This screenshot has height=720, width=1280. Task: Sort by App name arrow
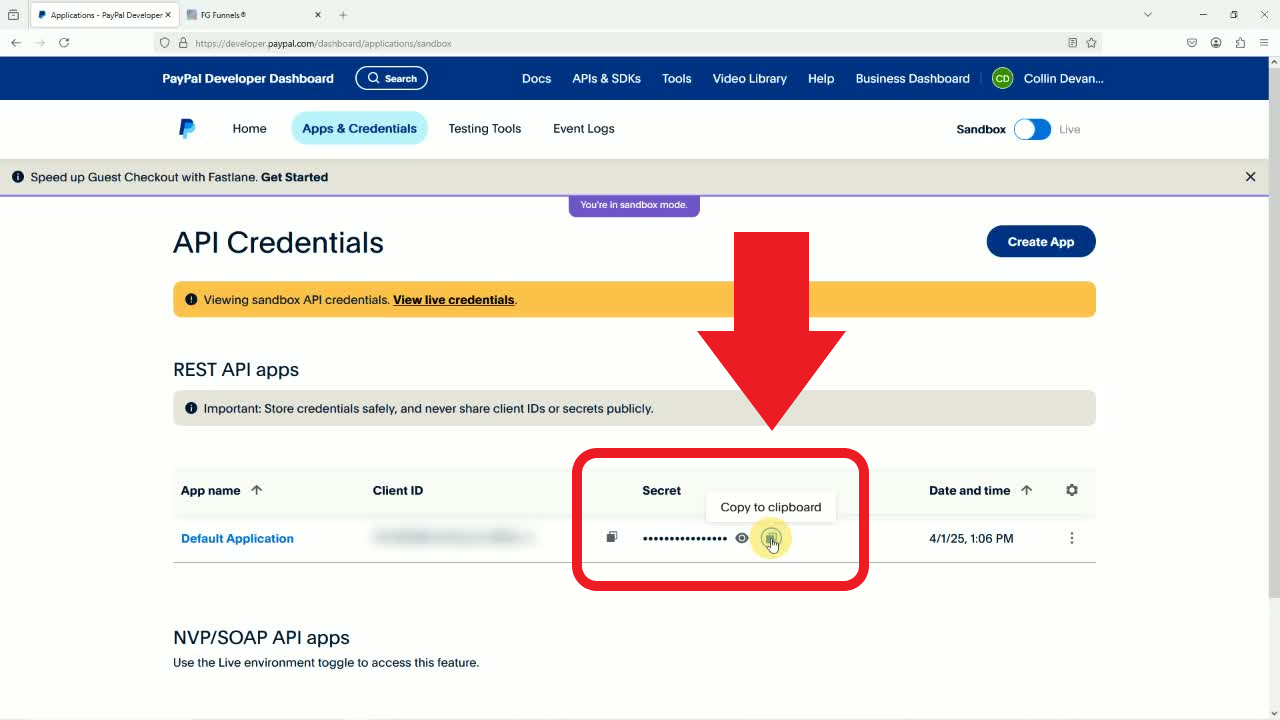(x=257, y=490)
